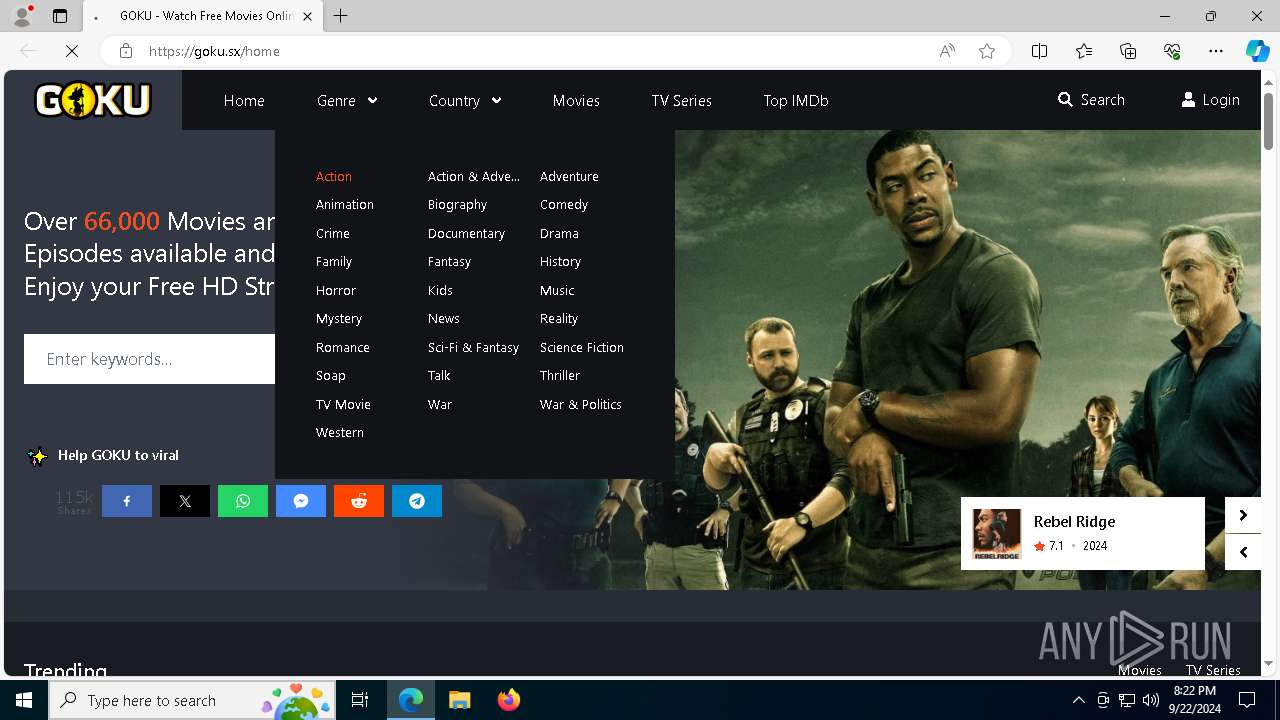Select Documentary genre
Viewport: 1280px width, 720px height.
point(466,233)
